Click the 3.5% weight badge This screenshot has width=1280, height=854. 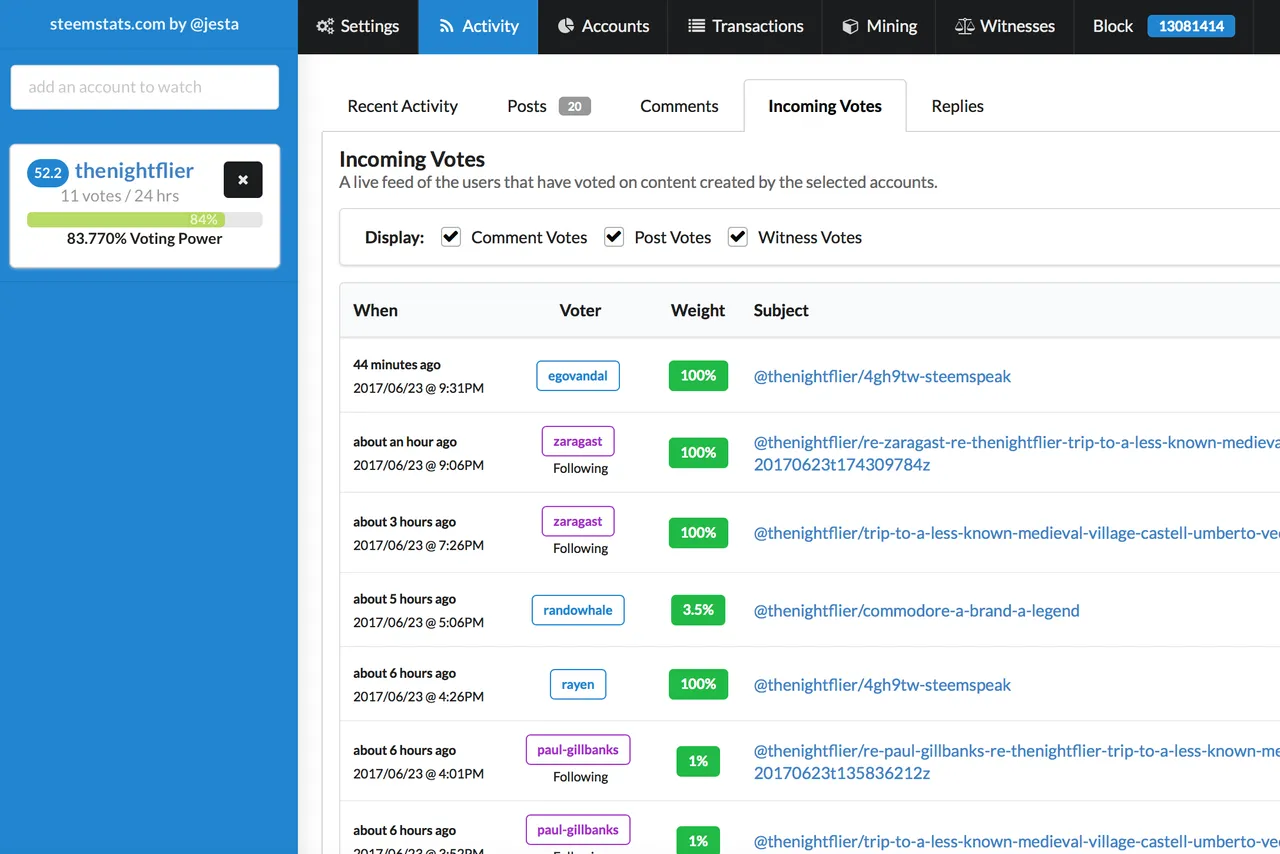tap(698, 609)
